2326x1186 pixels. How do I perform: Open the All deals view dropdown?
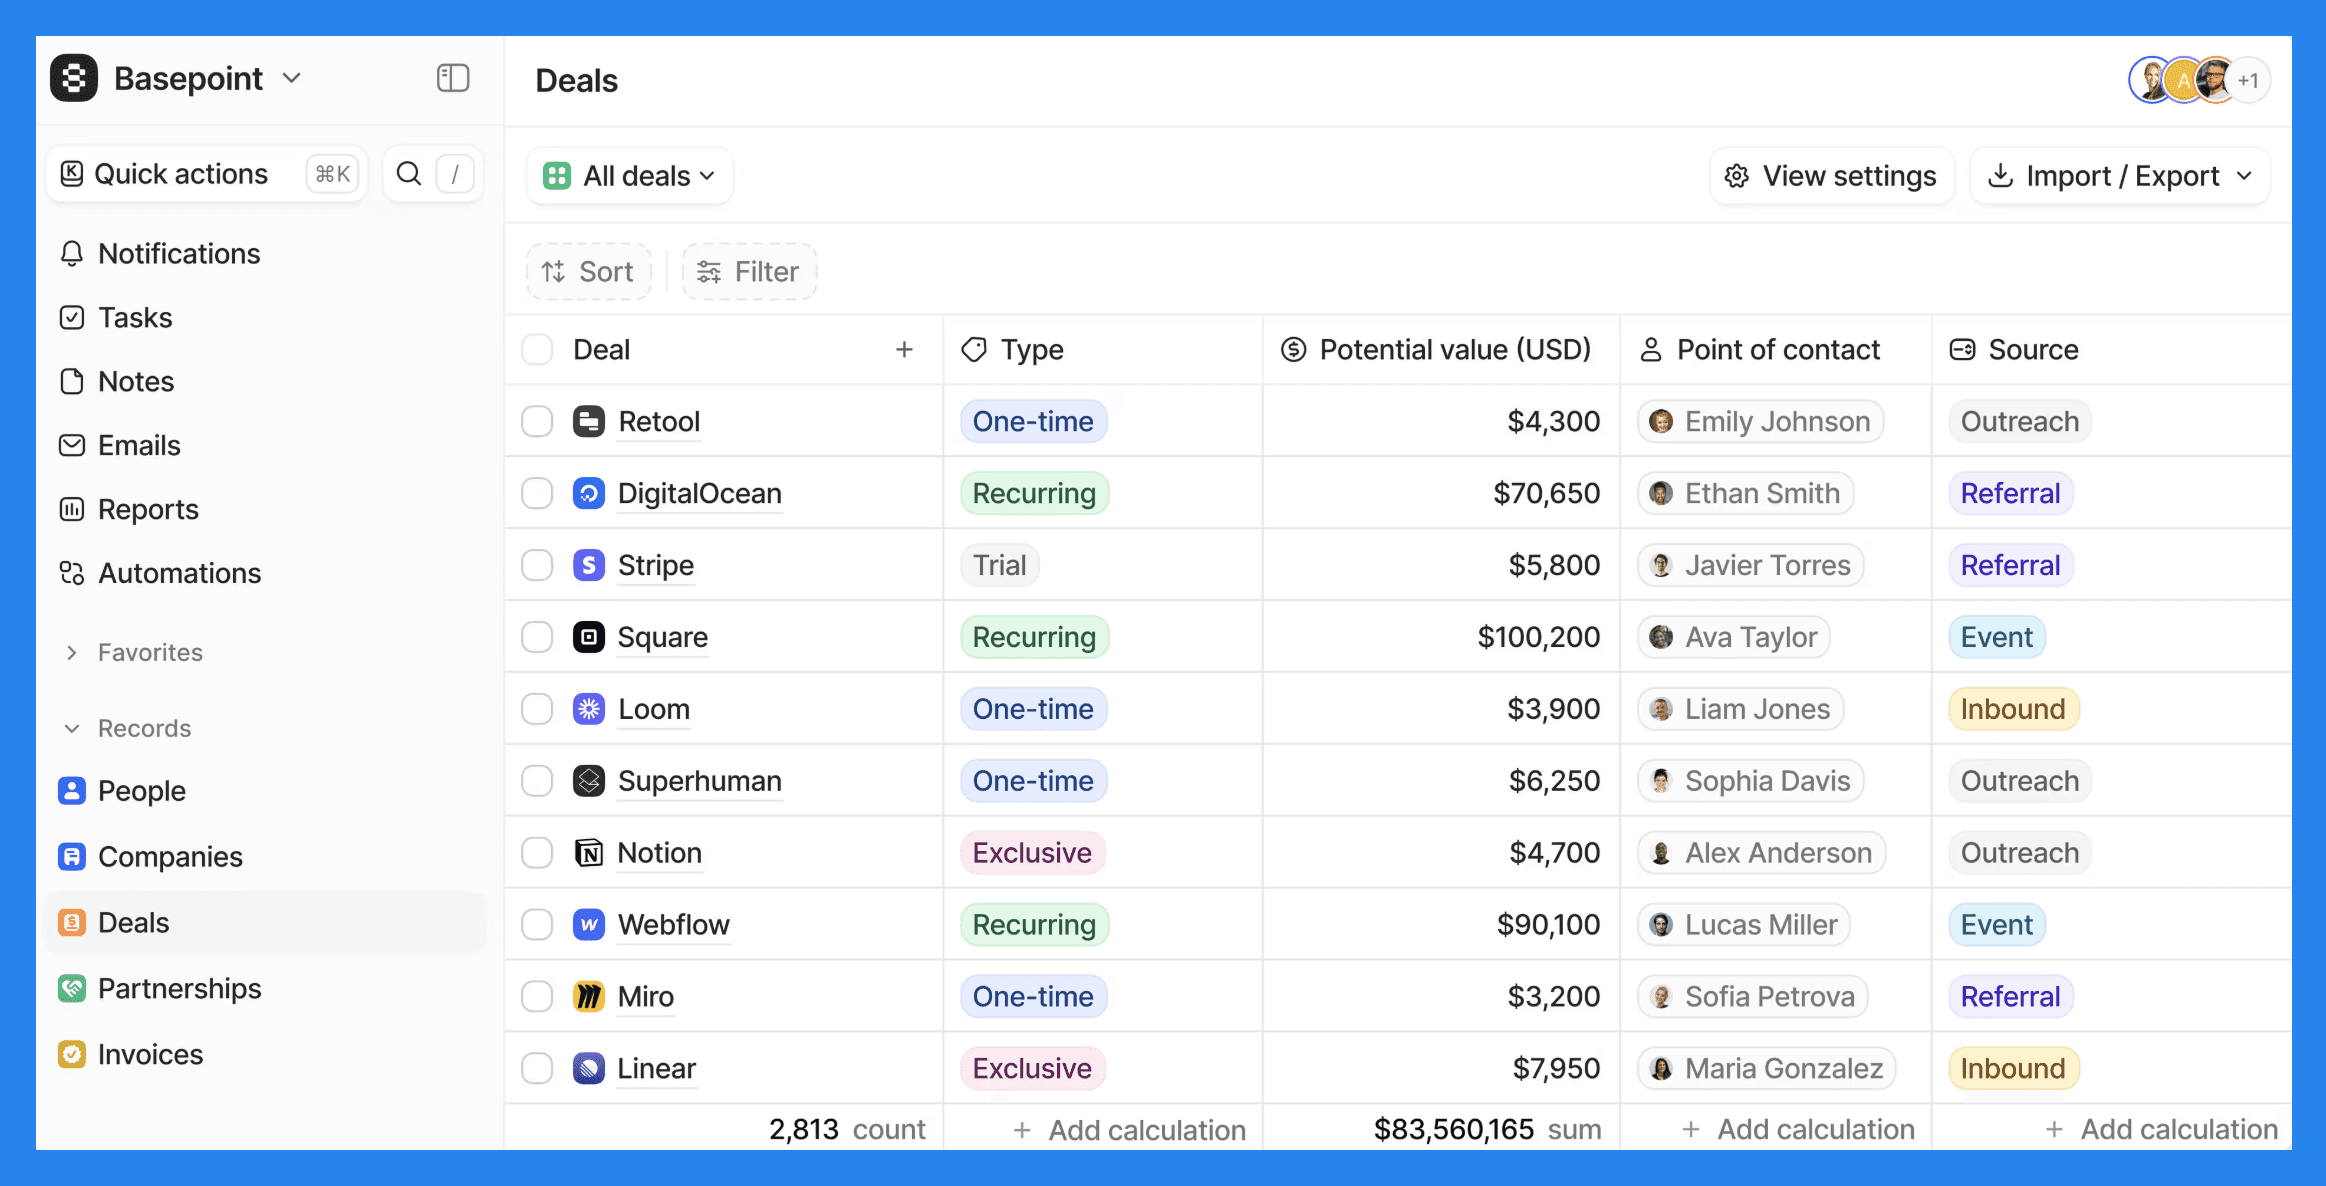point(630,176)
